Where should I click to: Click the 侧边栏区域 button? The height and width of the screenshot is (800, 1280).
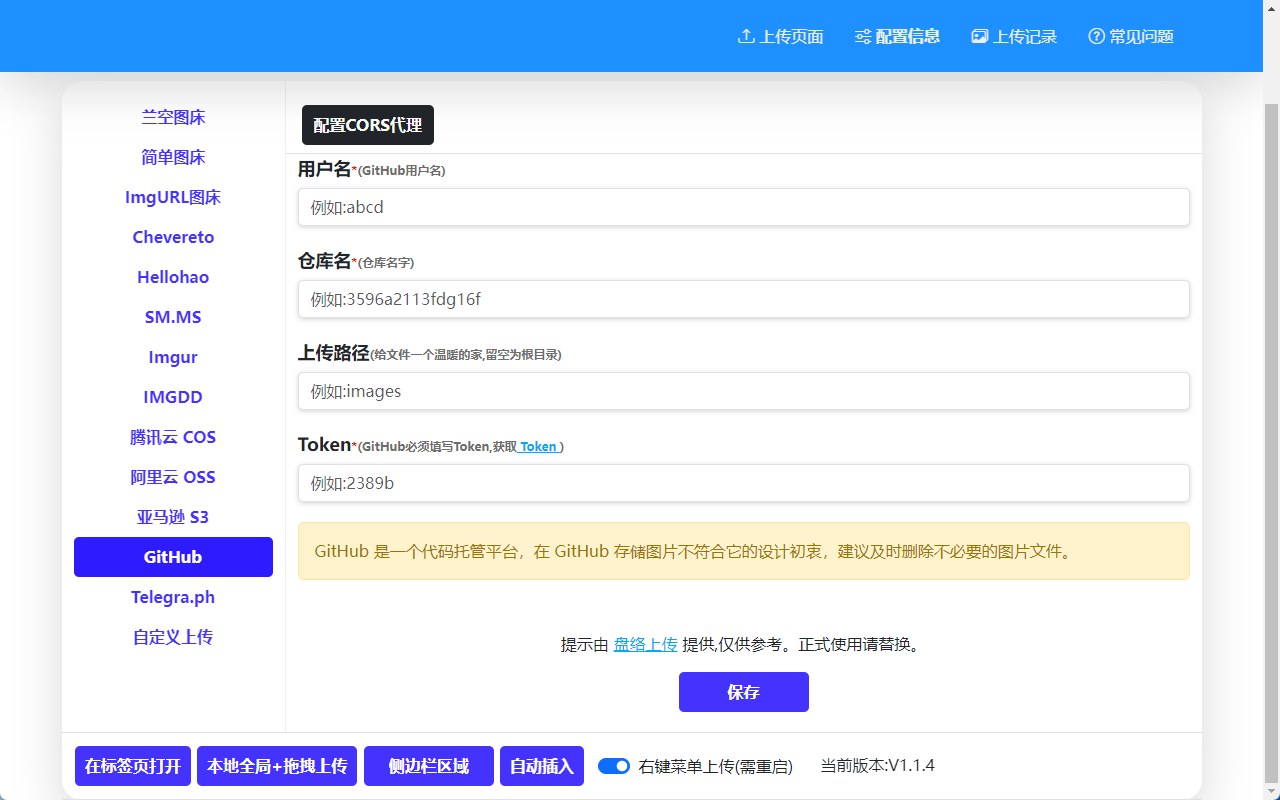428,766
